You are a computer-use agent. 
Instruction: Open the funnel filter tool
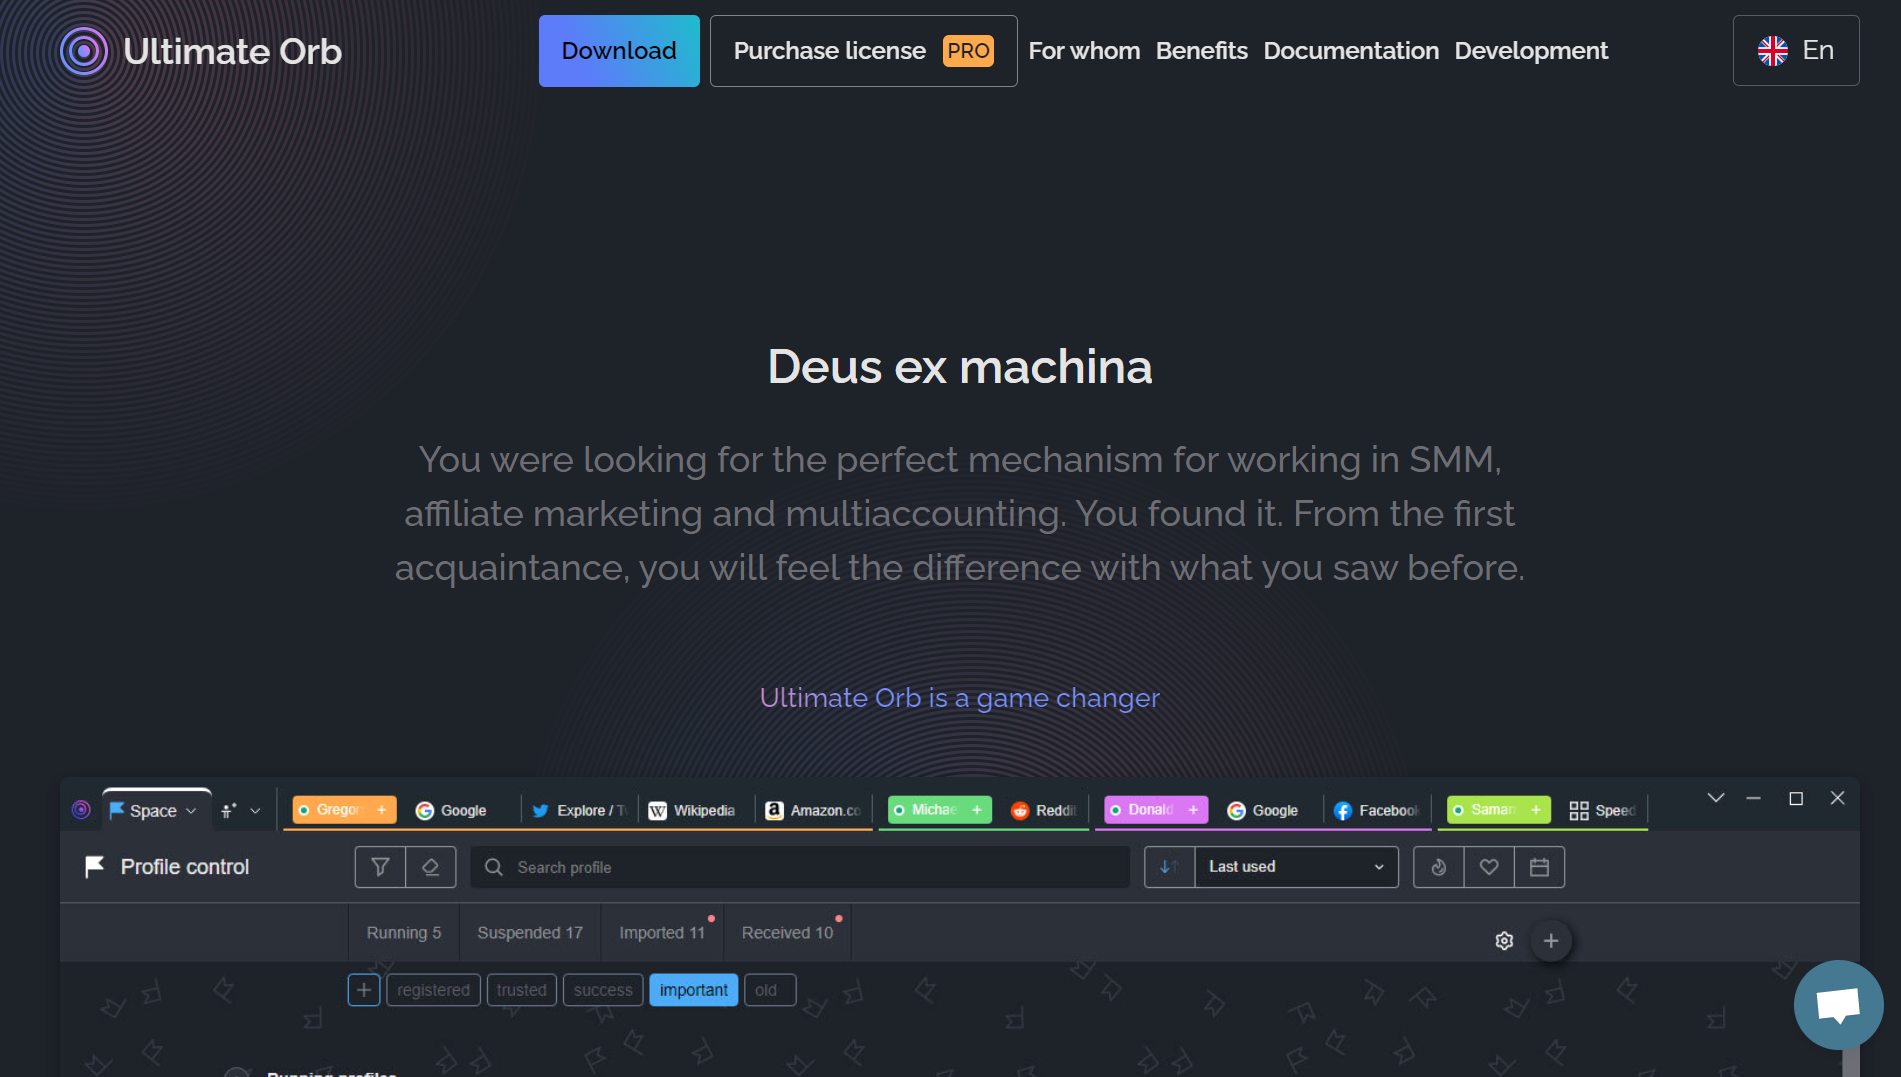(380, 867)
